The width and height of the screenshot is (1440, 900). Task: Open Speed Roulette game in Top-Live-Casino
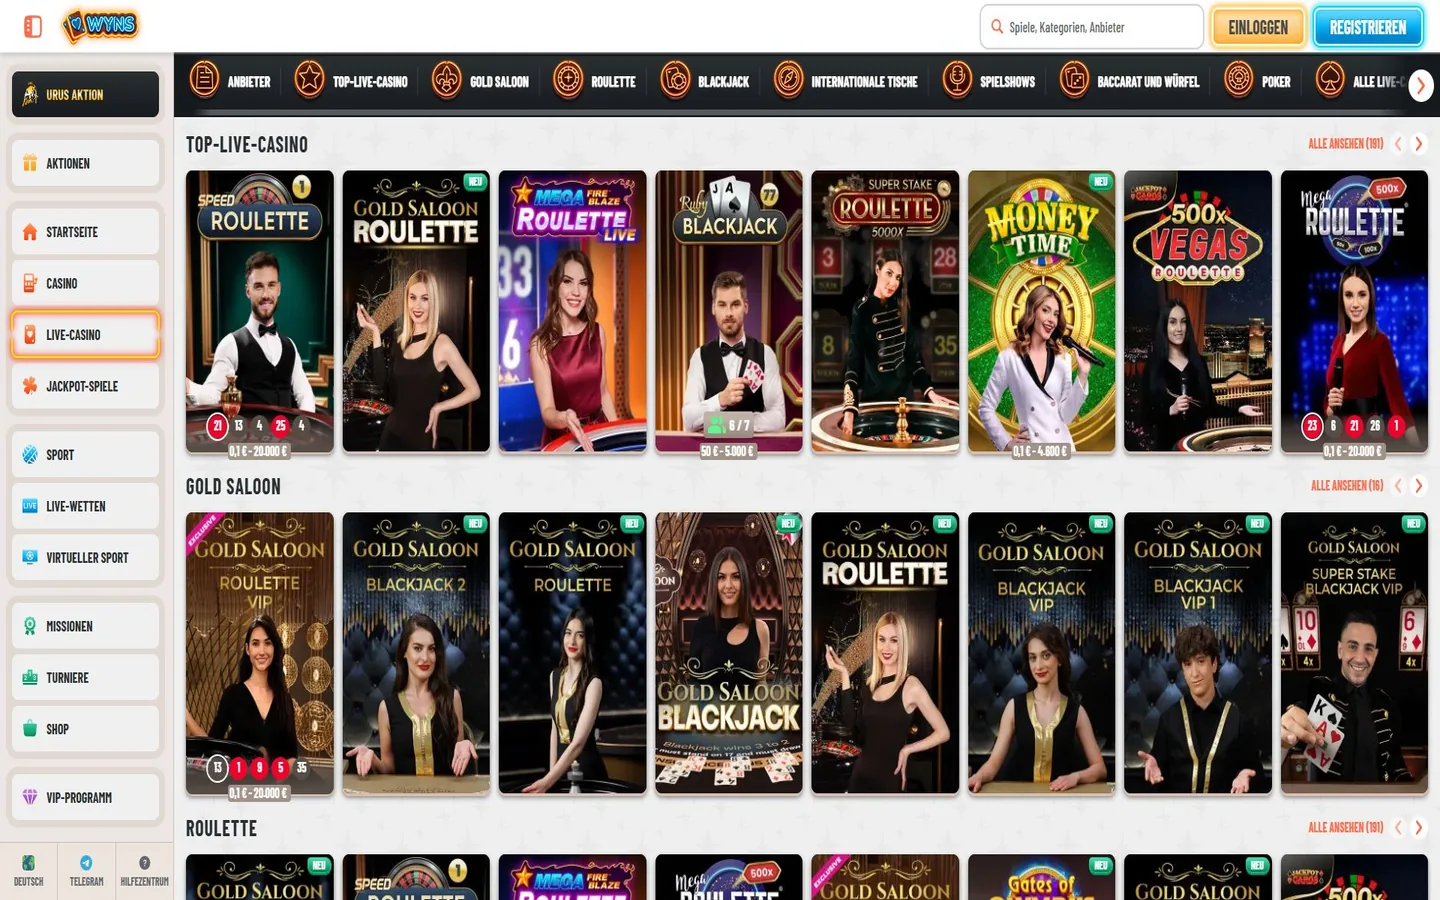click(260, 311)
